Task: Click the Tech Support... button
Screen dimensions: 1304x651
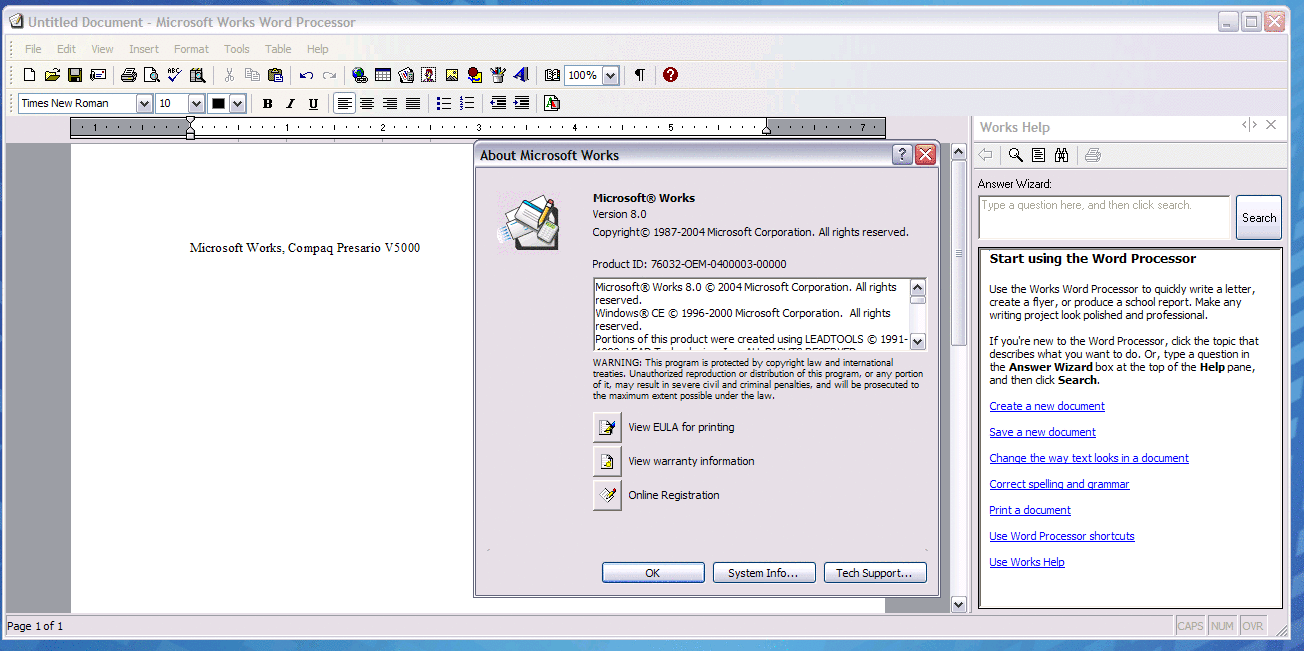Action: (874, 573)
